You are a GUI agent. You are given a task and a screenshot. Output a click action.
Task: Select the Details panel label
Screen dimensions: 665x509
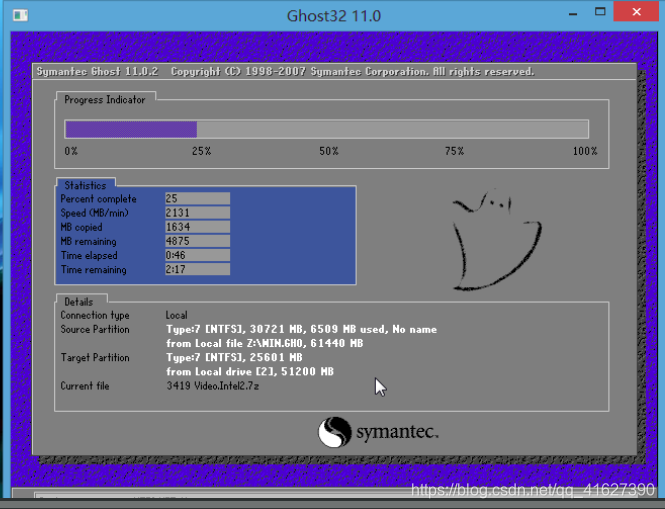[x=78, y=302]
